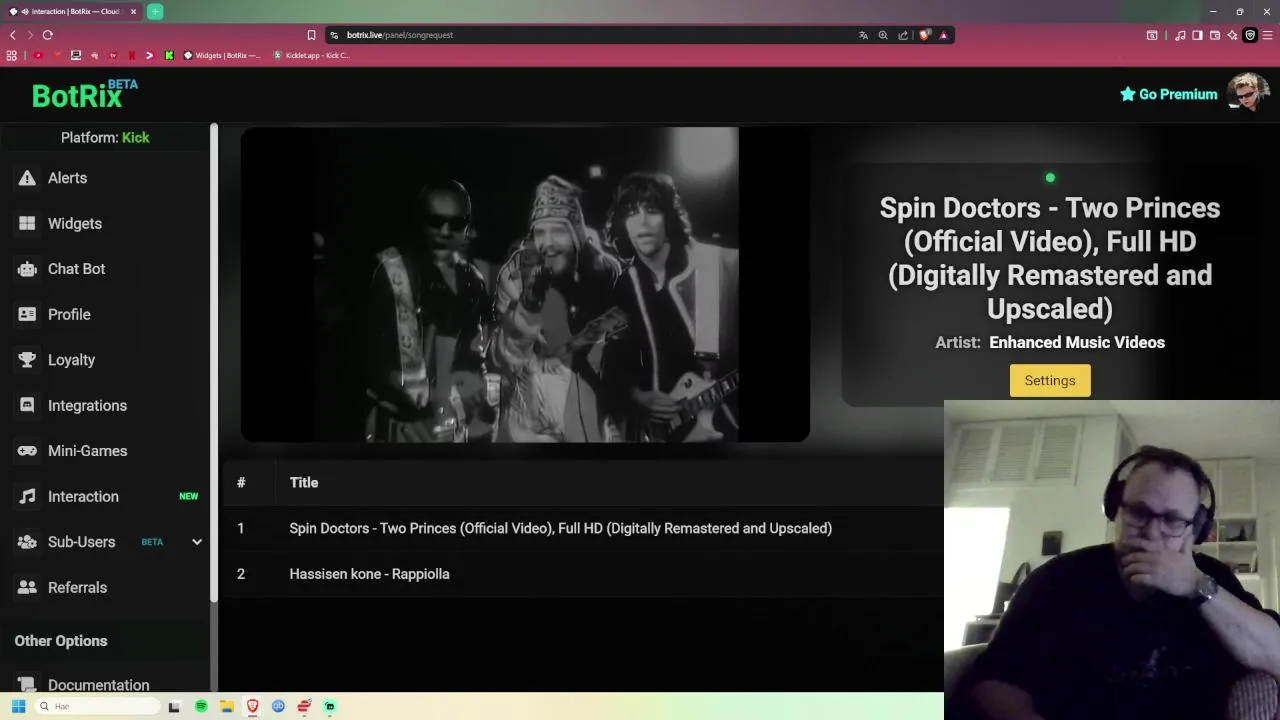Select Hassisen kone - Rappiolla row
The width and height of the screenshot is (1280, 720).
point(582,574)
